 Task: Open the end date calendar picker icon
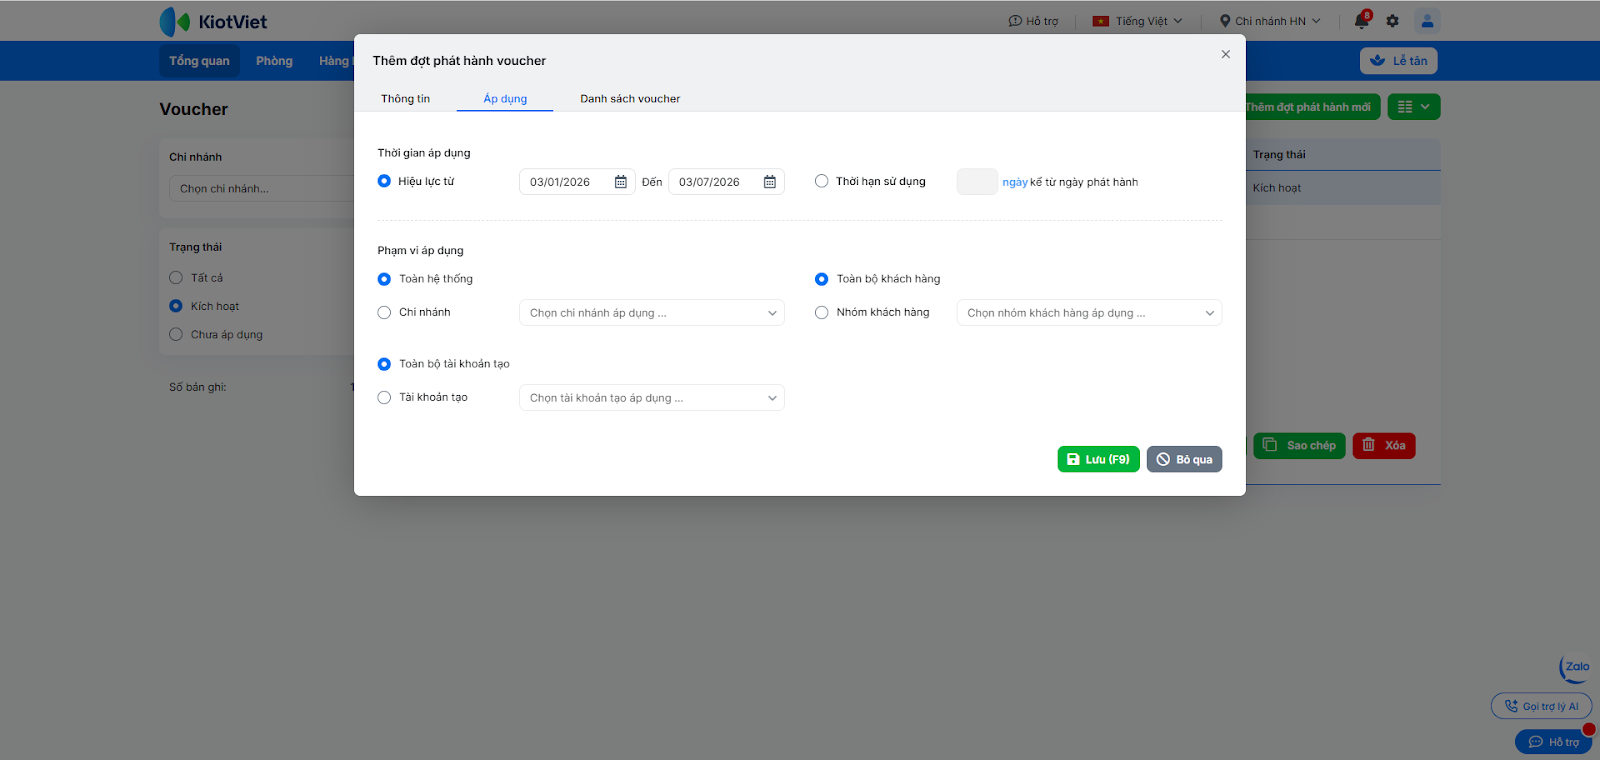pos(770,182)
